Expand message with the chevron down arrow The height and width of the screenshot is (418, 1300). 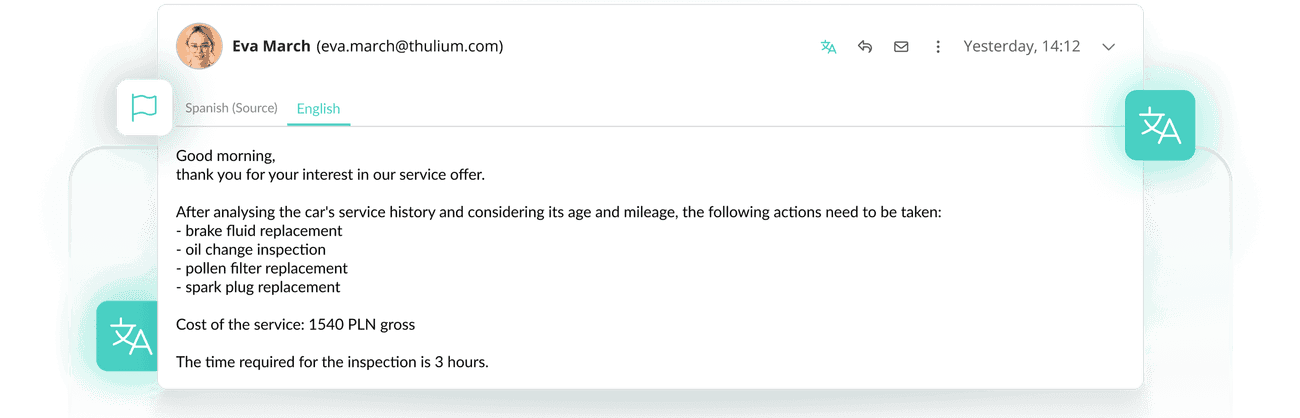point(1108,47)
